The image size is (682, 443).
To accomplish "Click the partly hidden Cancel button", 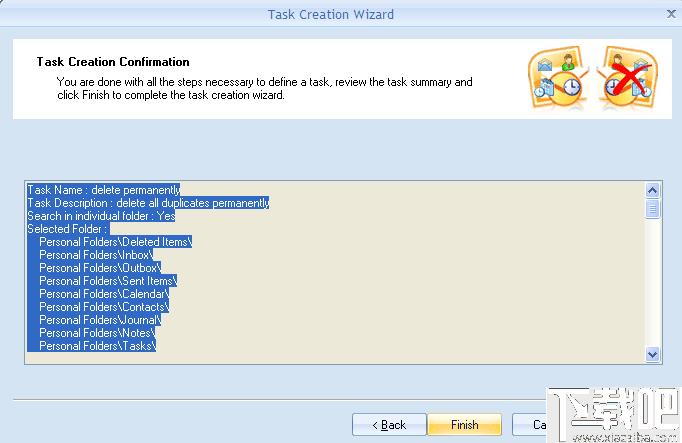I will (529, 424).
